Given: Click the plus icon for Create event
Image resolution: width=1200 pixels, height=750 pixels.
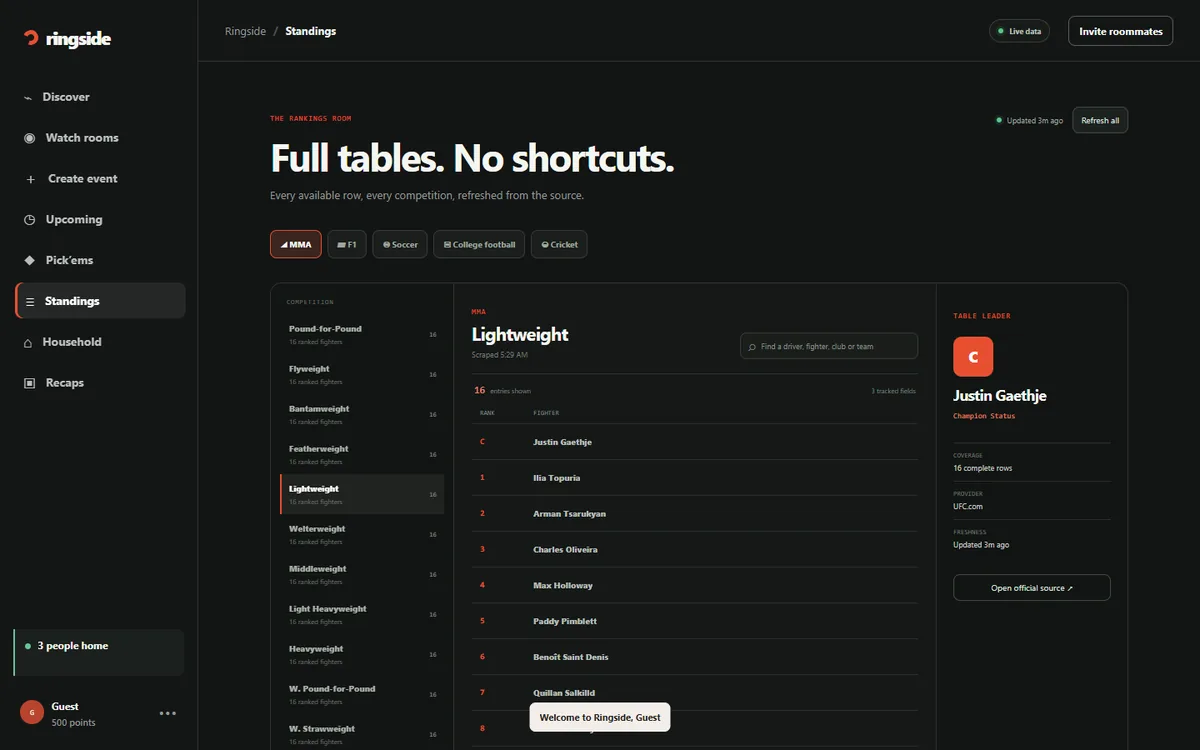Looking at the screenshot, I should coord(30,179).
